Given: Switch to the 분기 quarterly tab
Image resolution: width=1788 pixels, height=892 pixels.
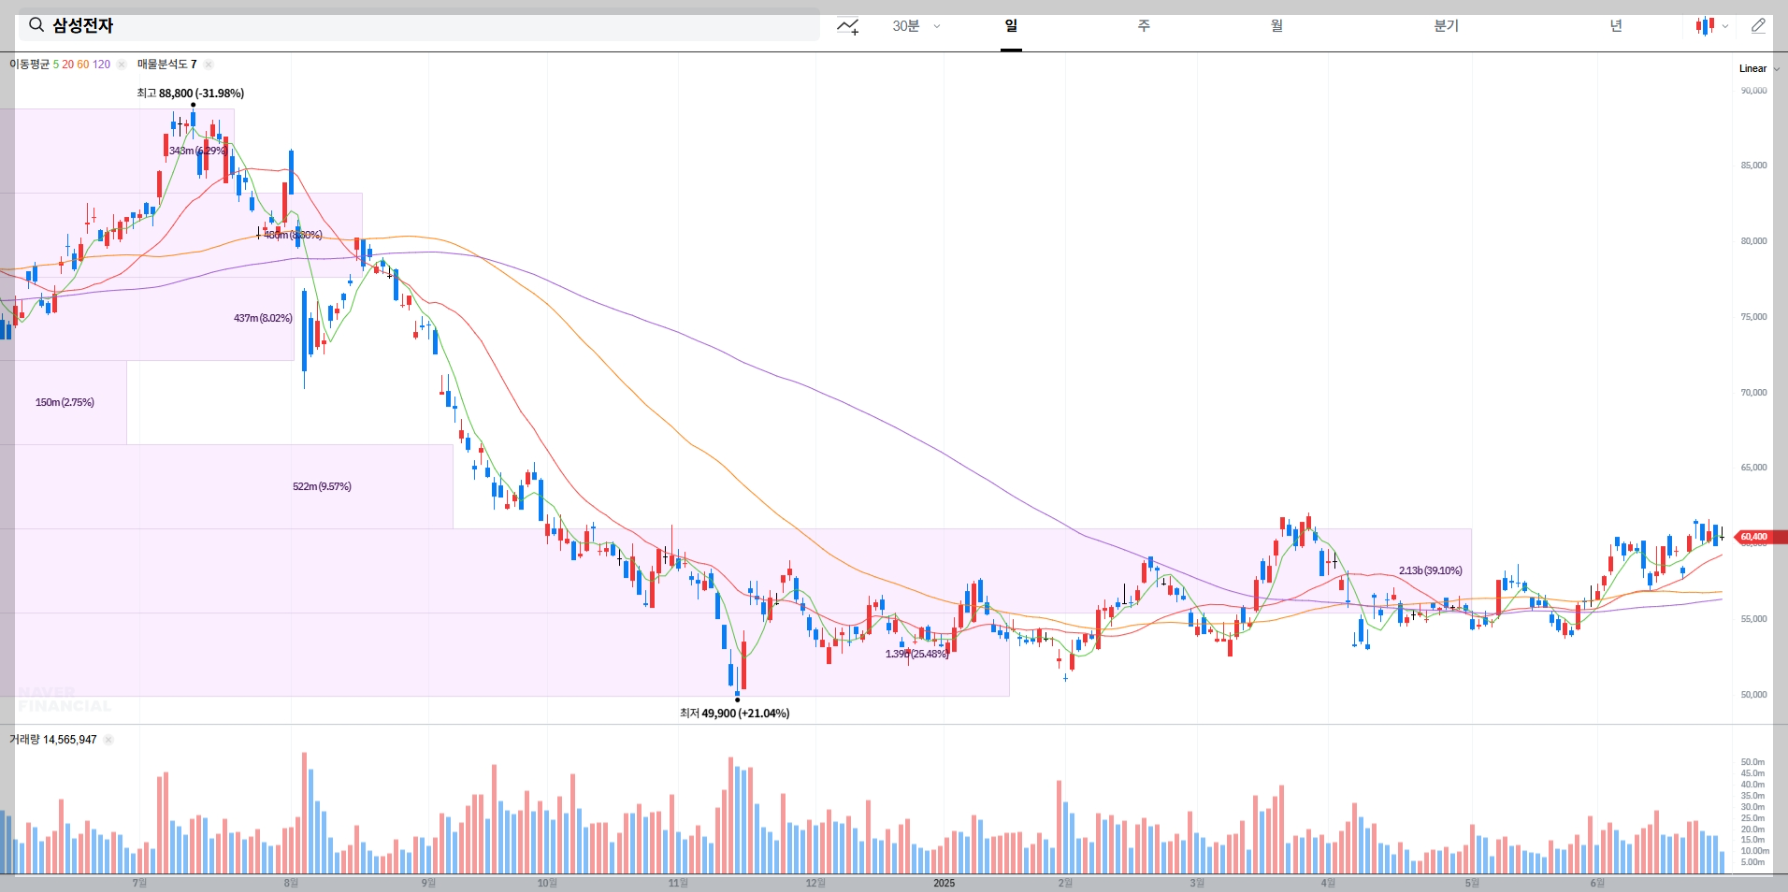Looking at the screenshot, I should click(x=1446, y=26).
